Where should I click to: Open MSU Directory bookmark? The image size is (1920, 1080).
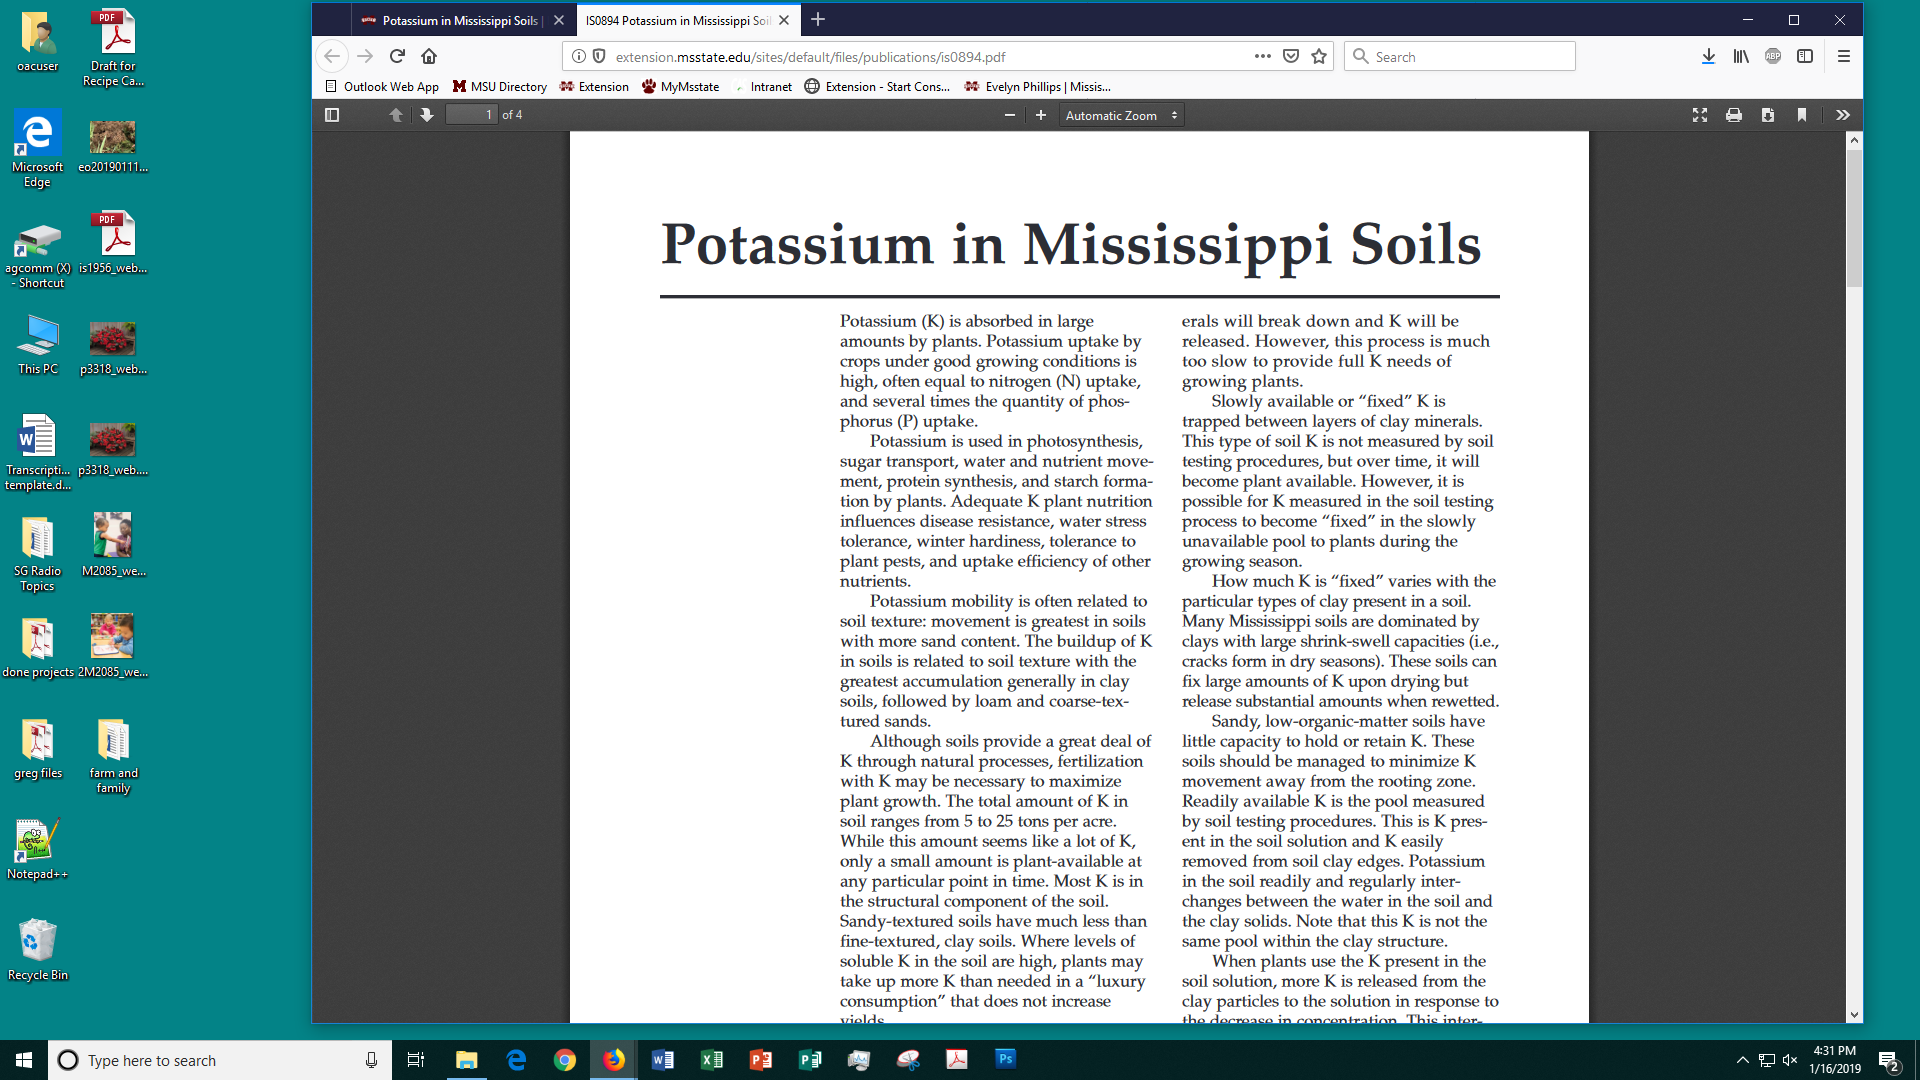coord(500,87)
